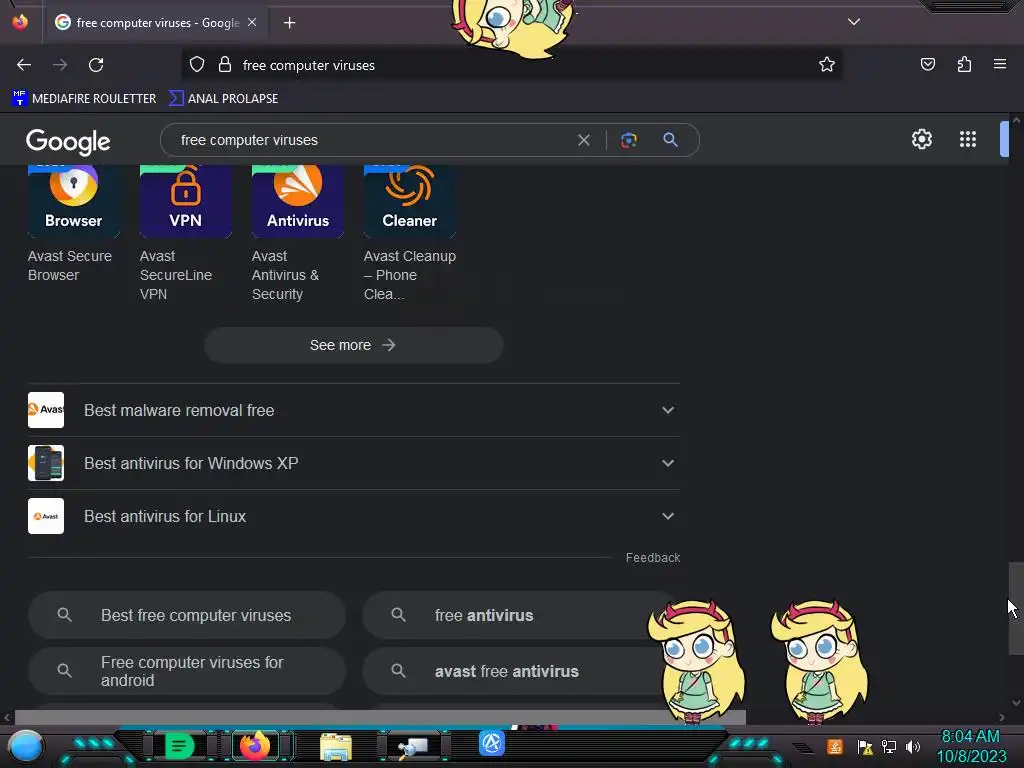Open the Extensions puzzle icon
1024x768 pixels.
point(964,64)
